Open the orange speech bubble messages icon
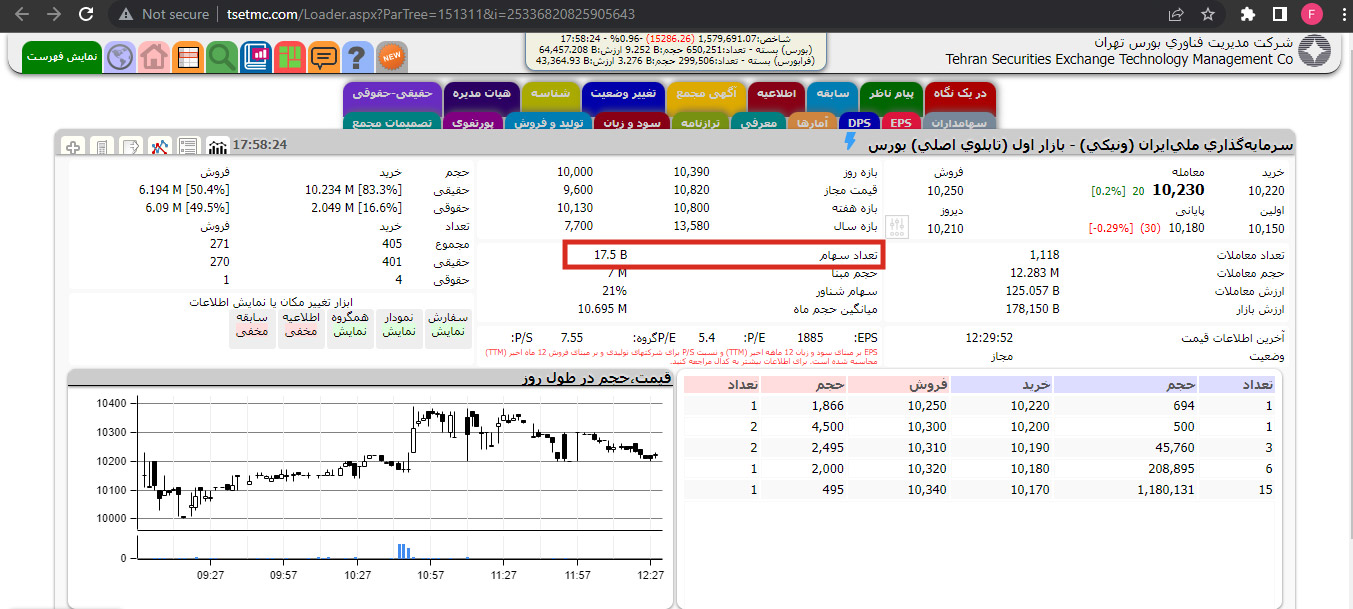This screenshot has height=609, width=1353. click(323, 57)
